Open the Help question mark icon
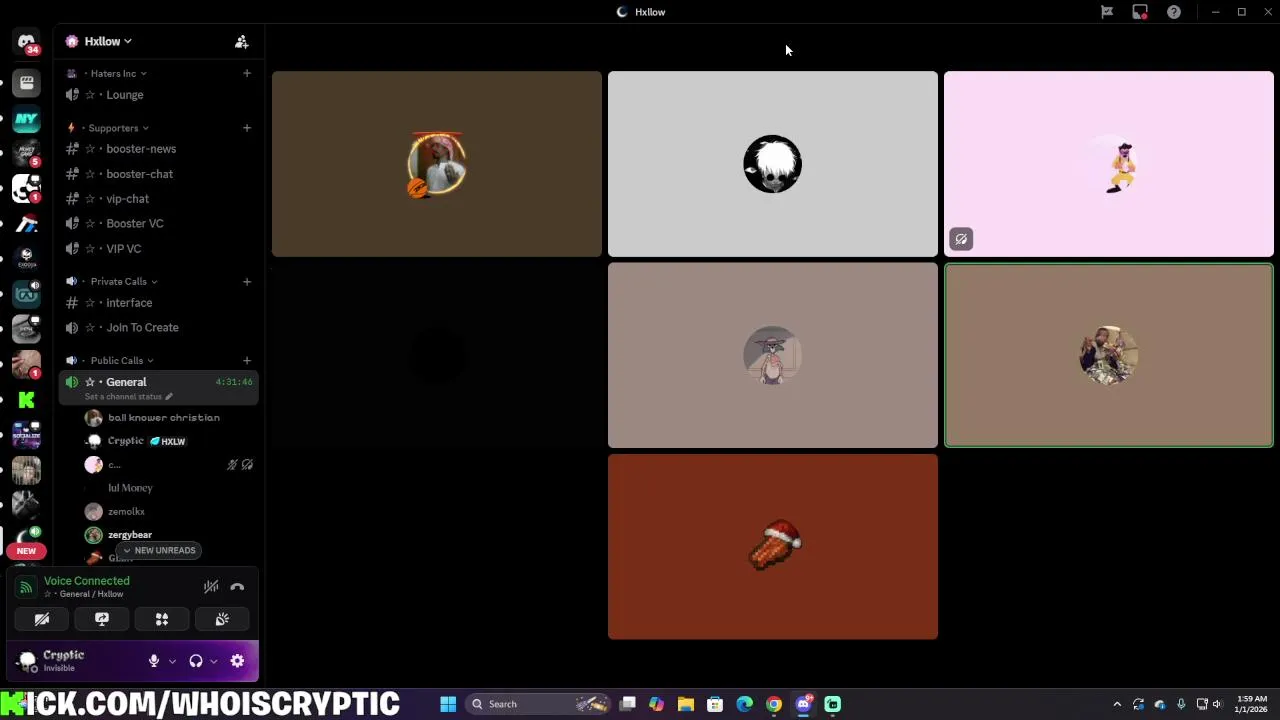Image resolution: width=1280 pixels, height=720 pixels. [1174, 12]
